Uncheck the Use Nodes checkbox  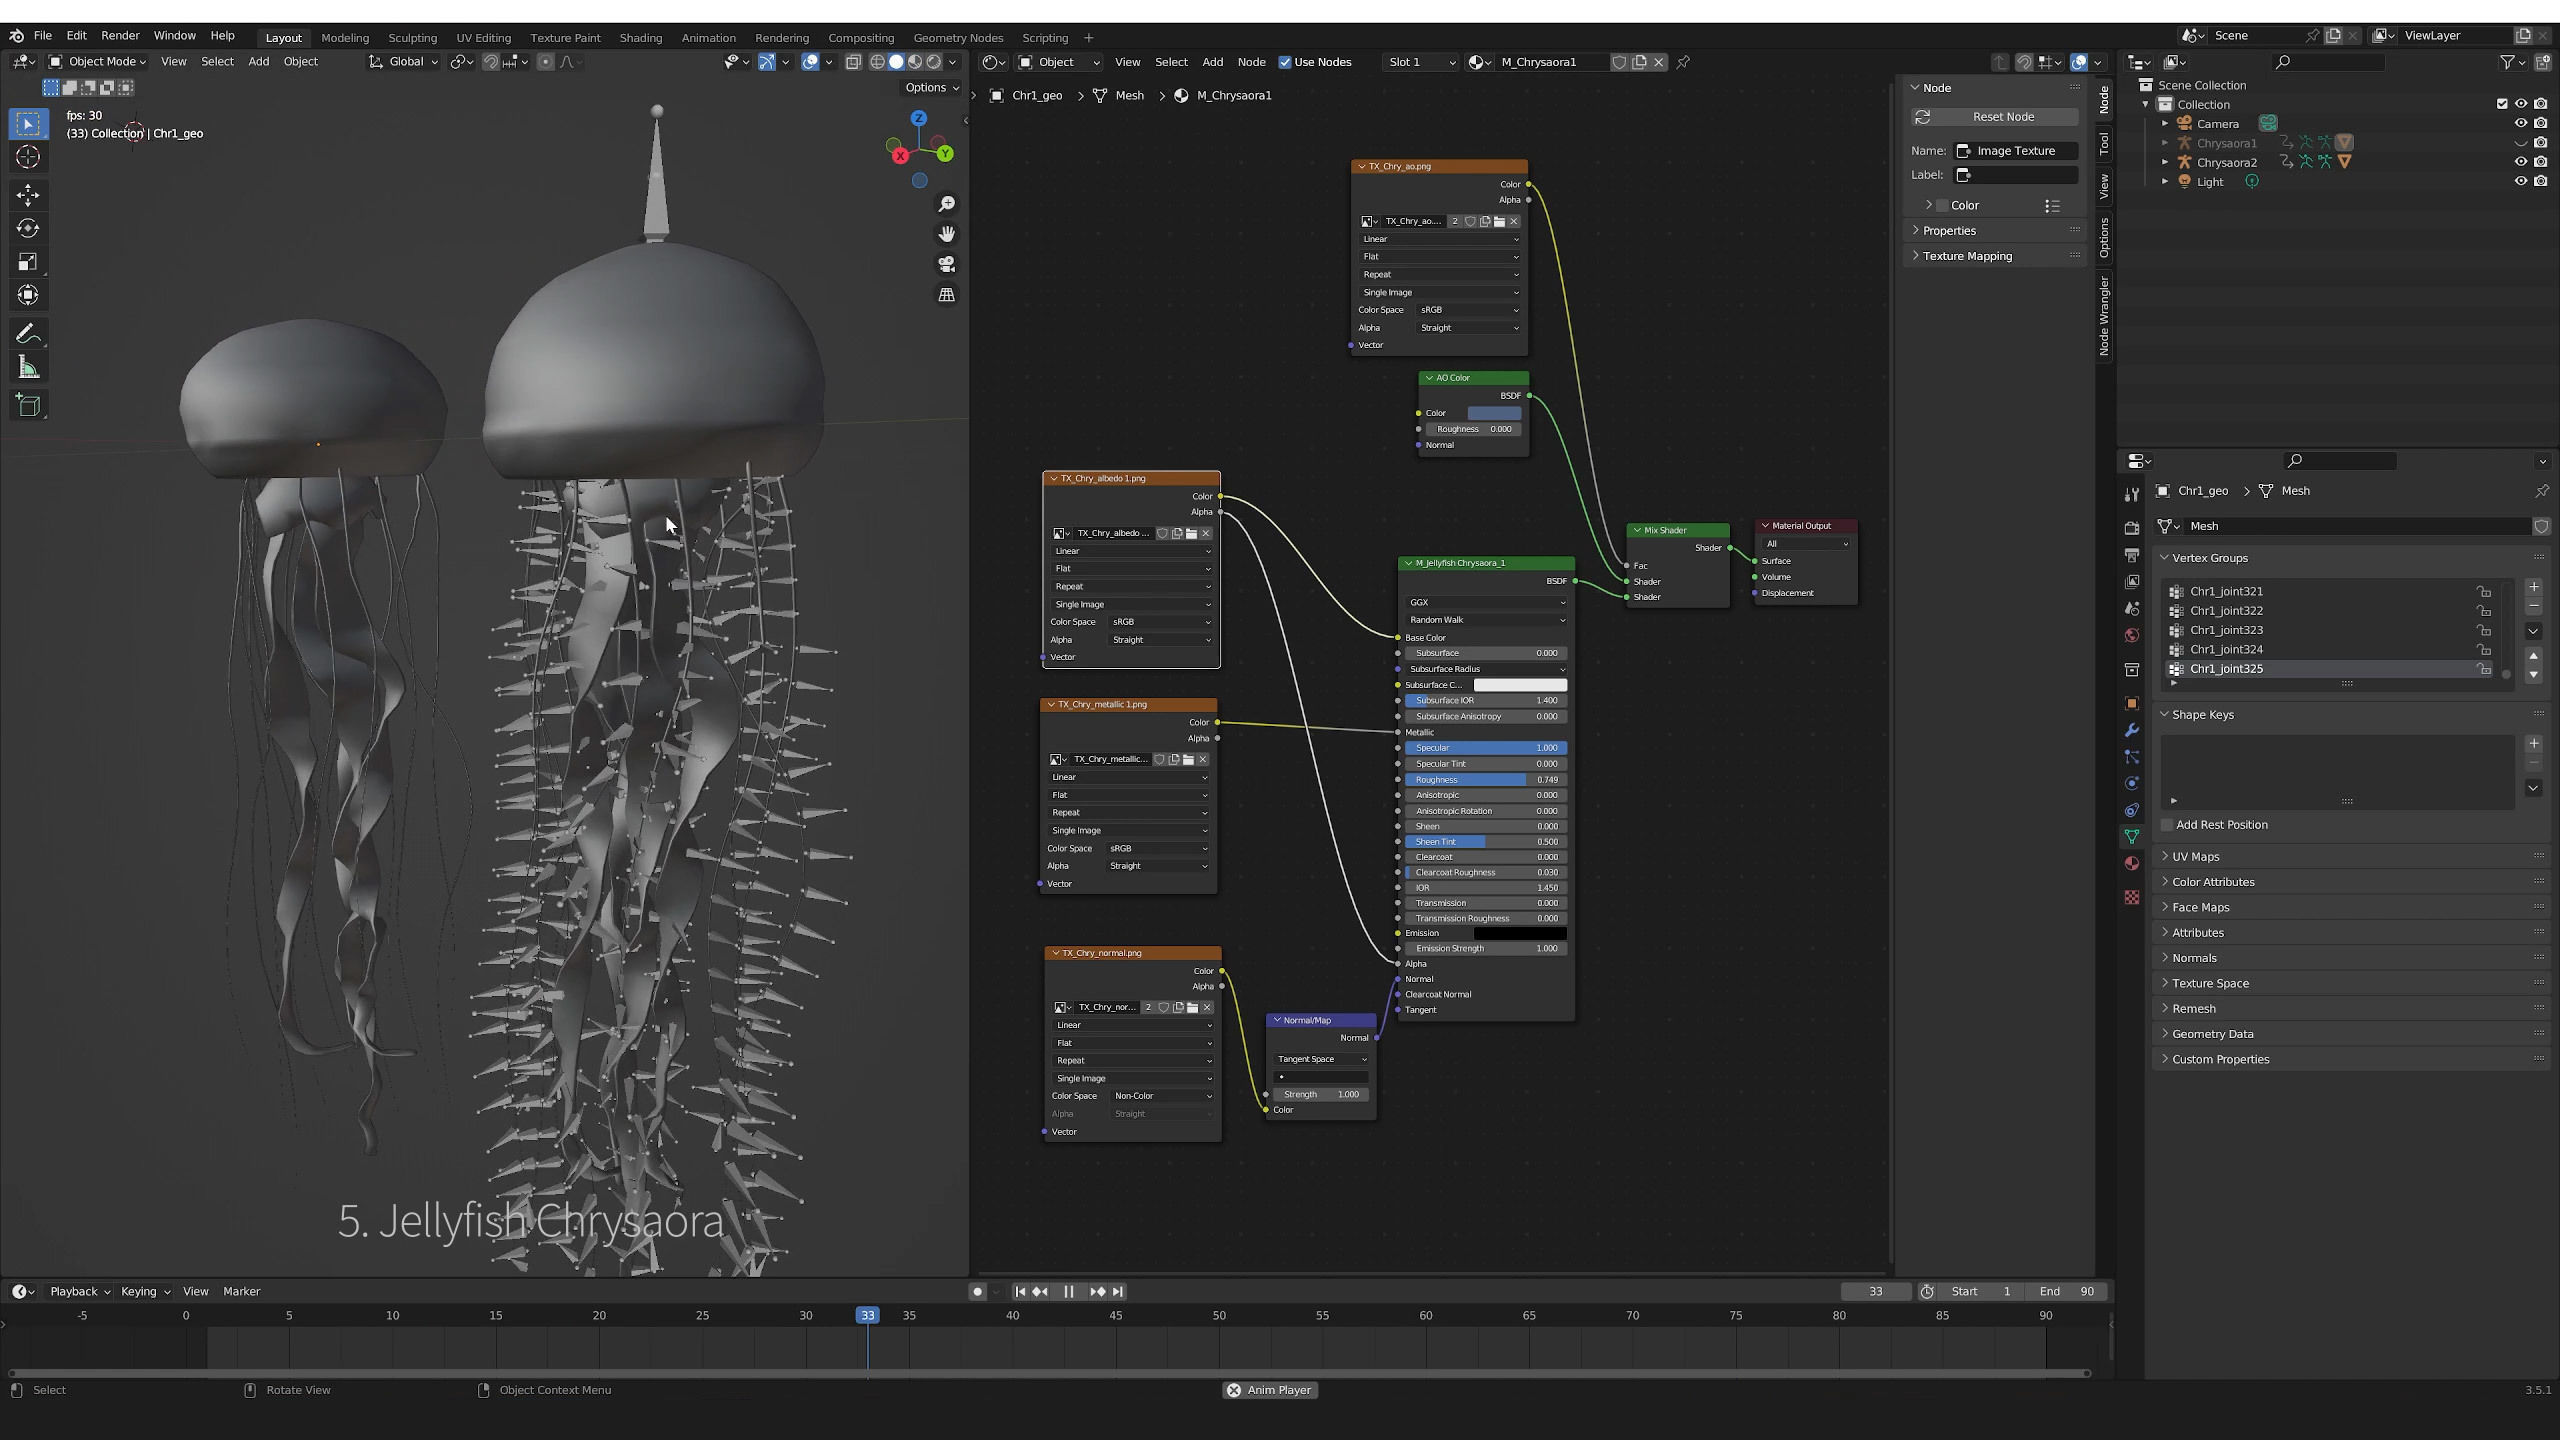point(1285,62)
